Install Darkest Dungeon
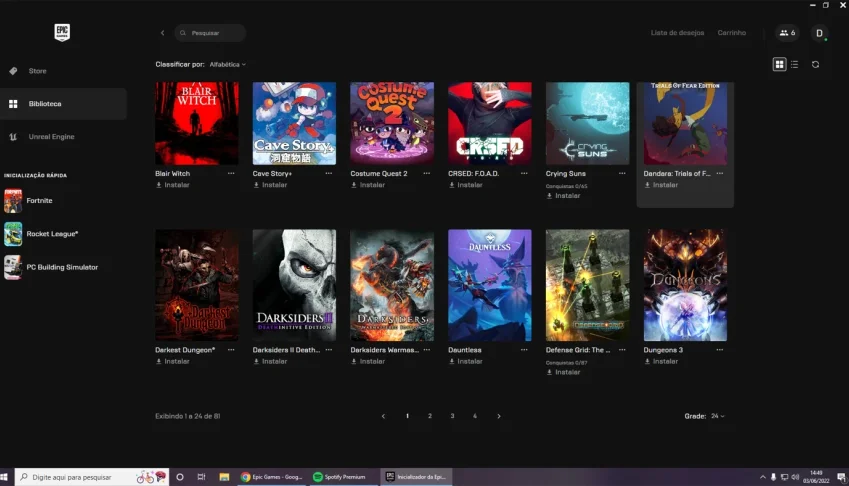This screenshot has width=849, height=486. 173,362
